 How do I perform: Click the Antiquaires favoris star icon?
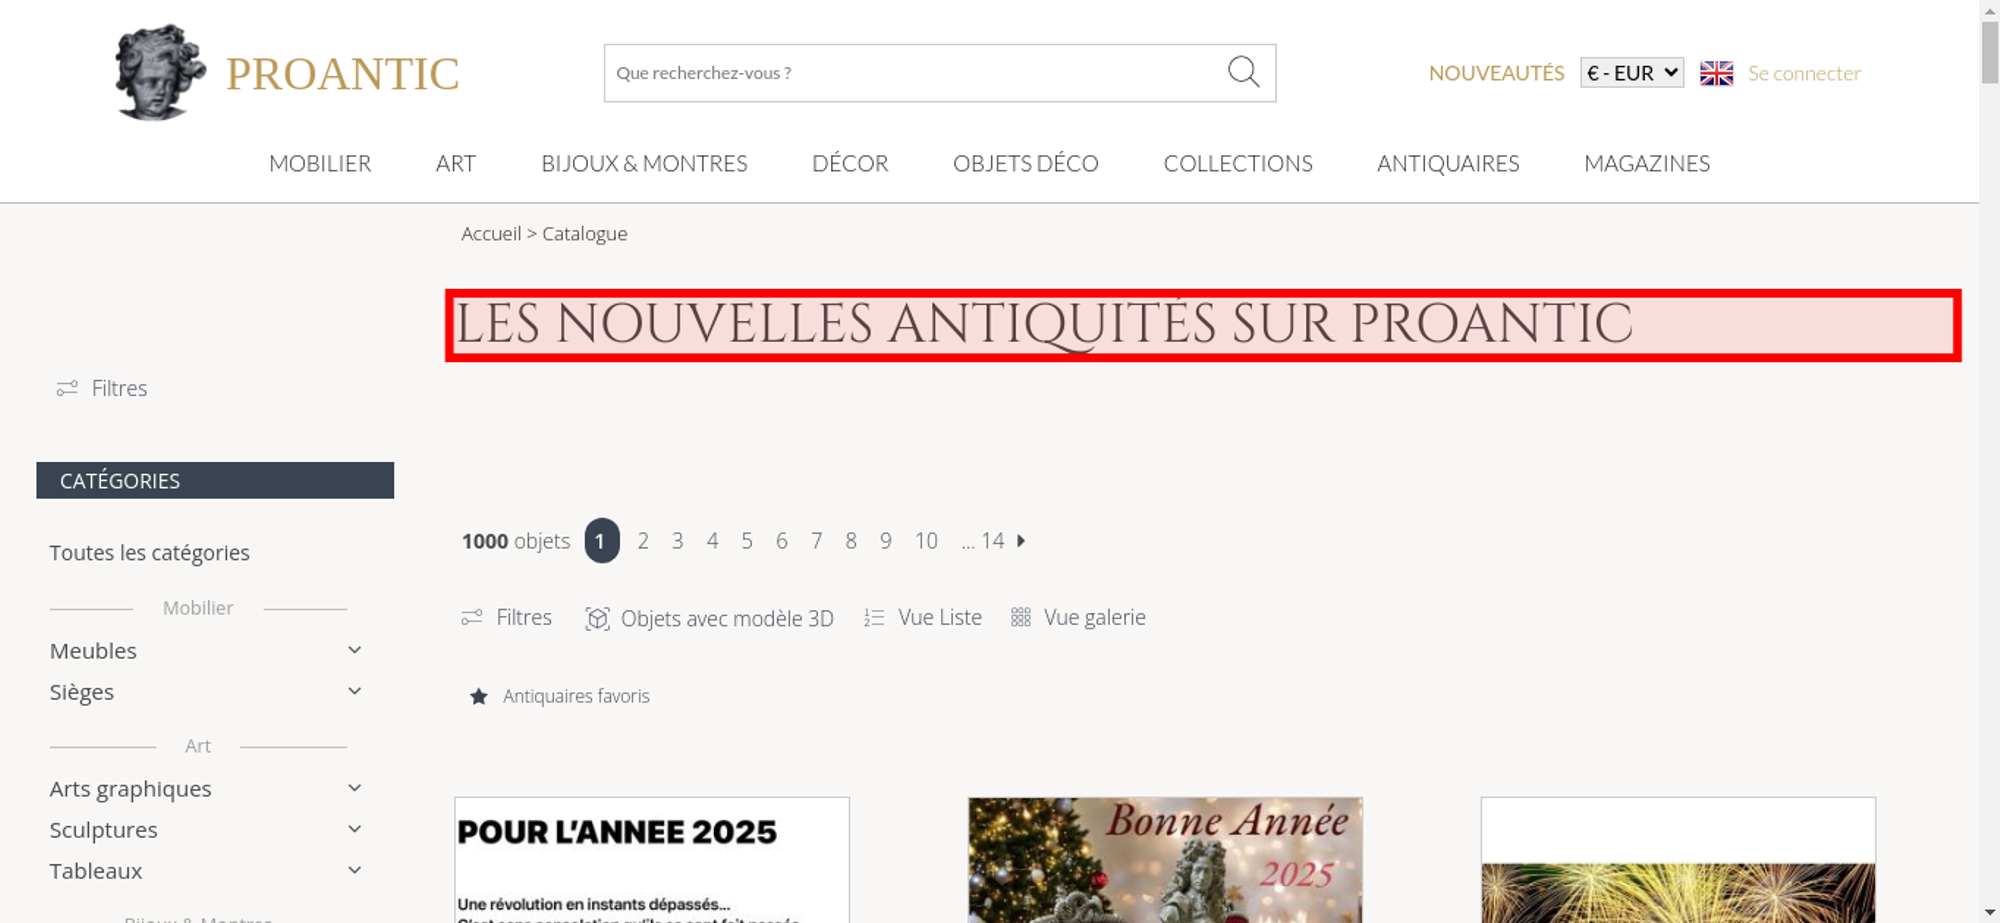click(x=479, y=696)
